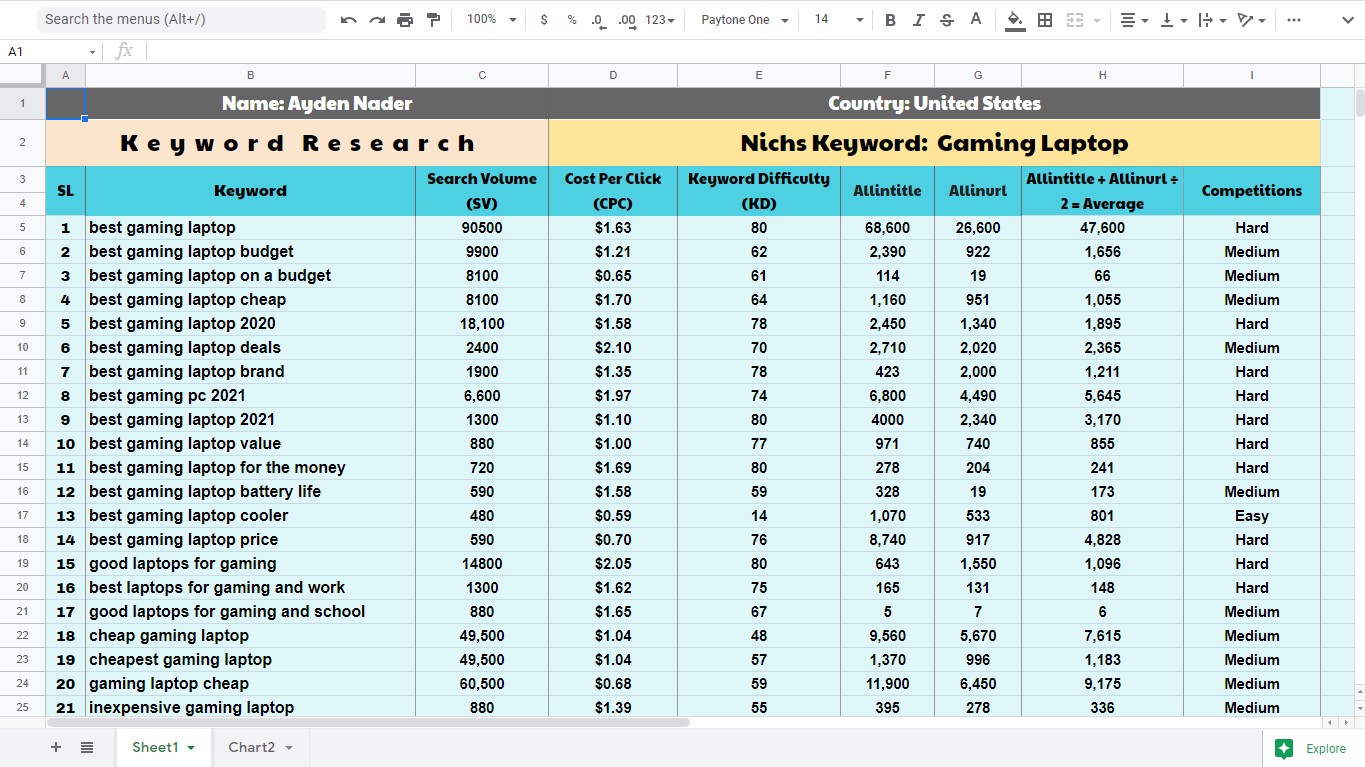Open the fill color picker

(1015, 20)
